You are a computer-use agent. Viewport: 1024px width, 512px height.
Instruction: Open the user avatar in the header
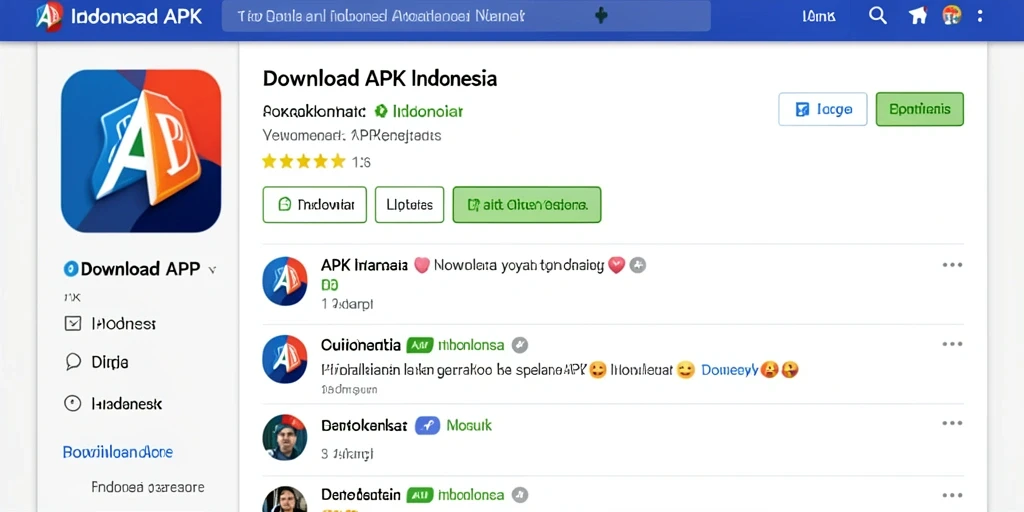point(952,15)
